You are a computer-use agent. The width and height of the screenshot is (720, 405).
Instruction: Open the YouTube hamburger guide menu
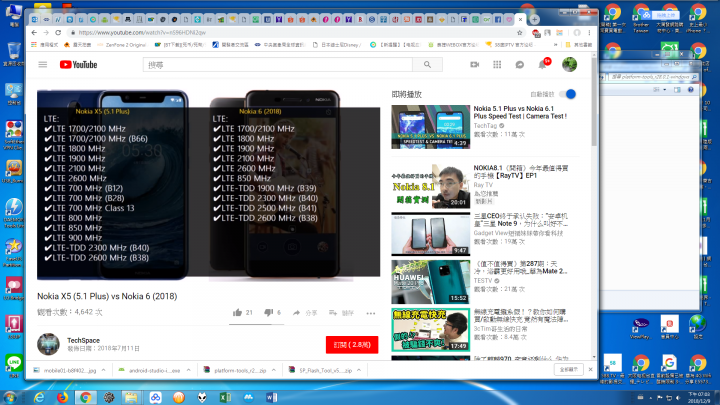coord(43,65)
